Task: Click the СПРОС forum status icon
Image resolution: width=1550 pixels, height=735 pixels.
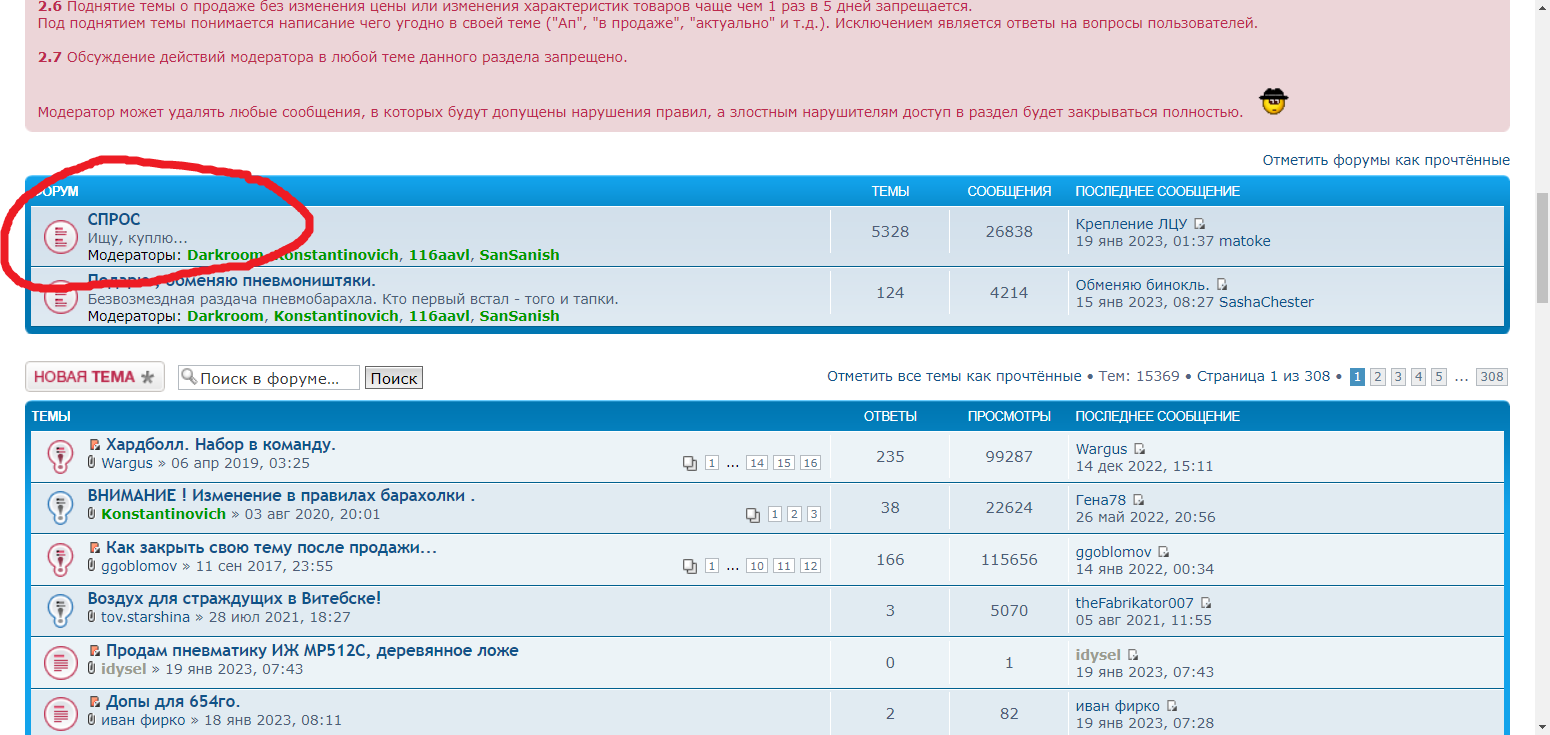Action: tap(61, 237)
